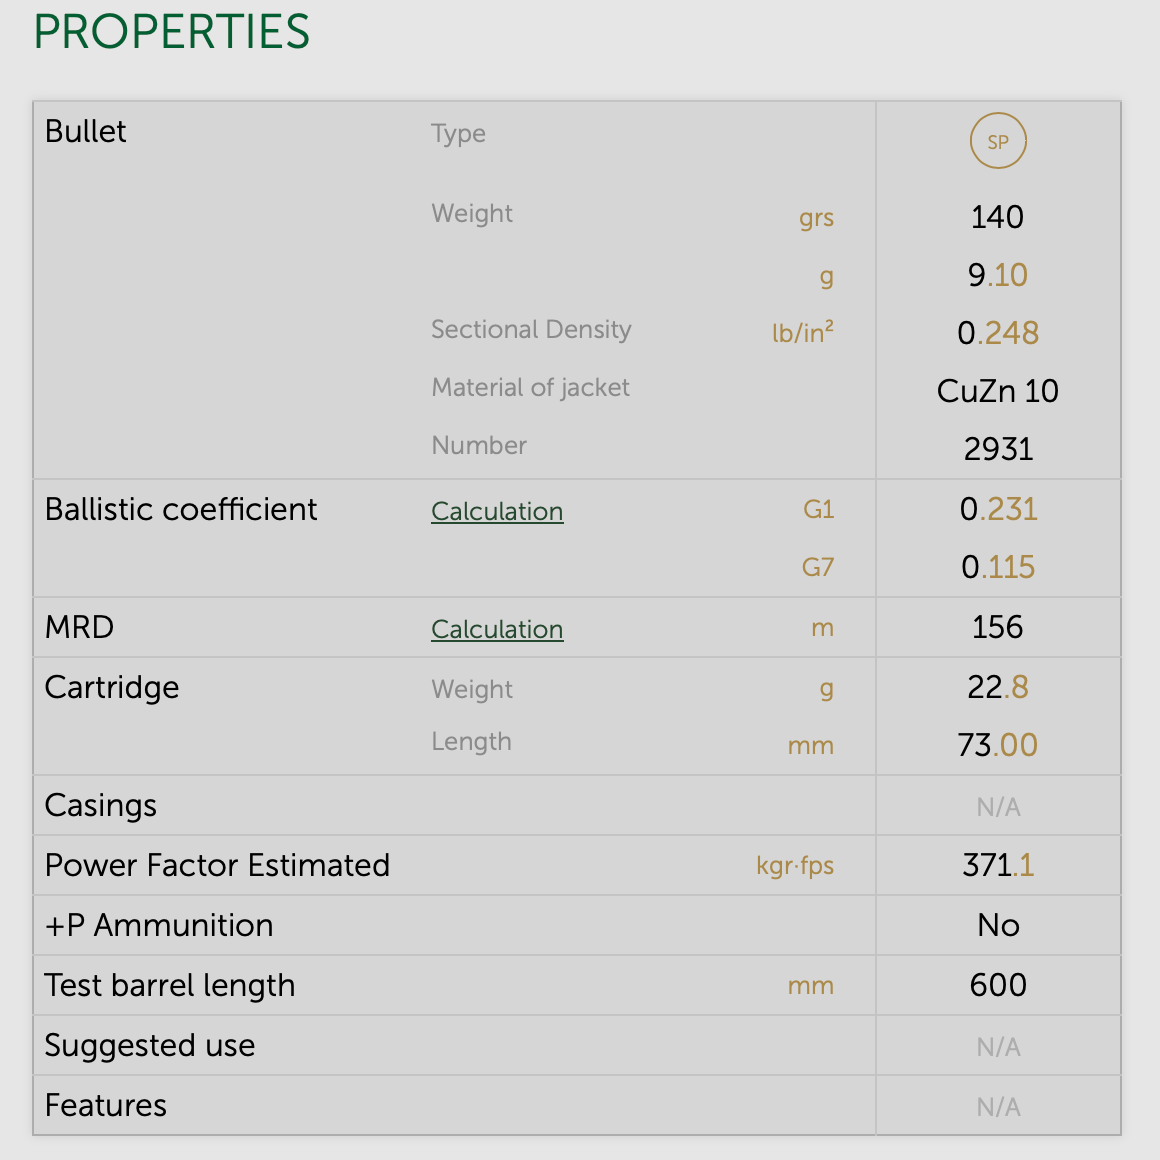Click the test barrel length 600

(997, 985)
